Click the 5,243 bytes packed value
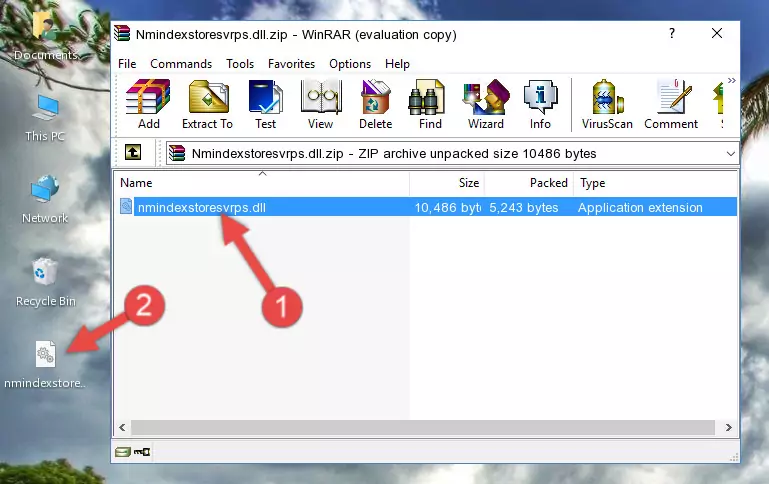The height and width of the screenshot is (484, 769). pos(523,207)
